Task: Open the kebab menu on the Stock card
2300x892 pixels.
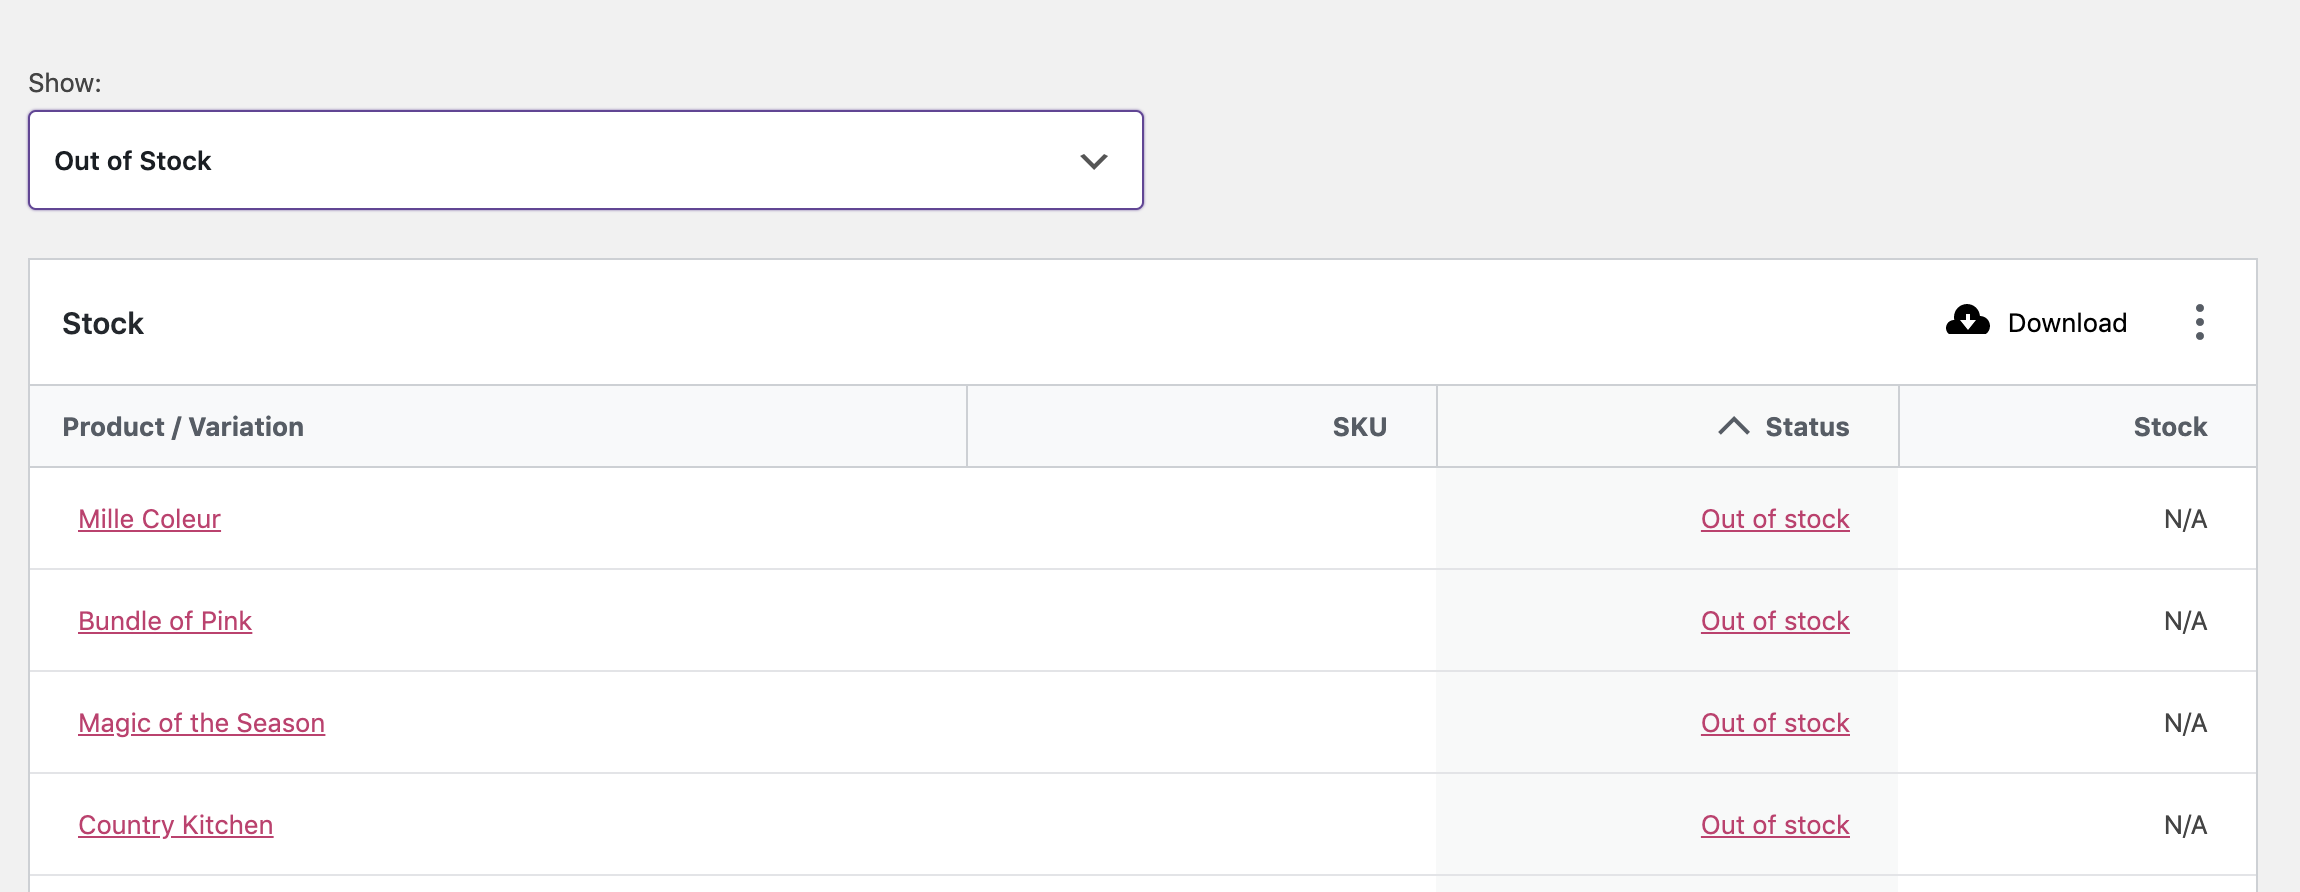Action: (x=2199, y=322)
